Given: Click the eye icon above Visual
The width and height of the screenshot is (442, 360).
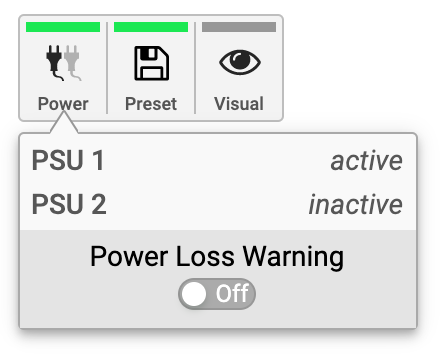Looking at the screenshot, I should 240,62.
